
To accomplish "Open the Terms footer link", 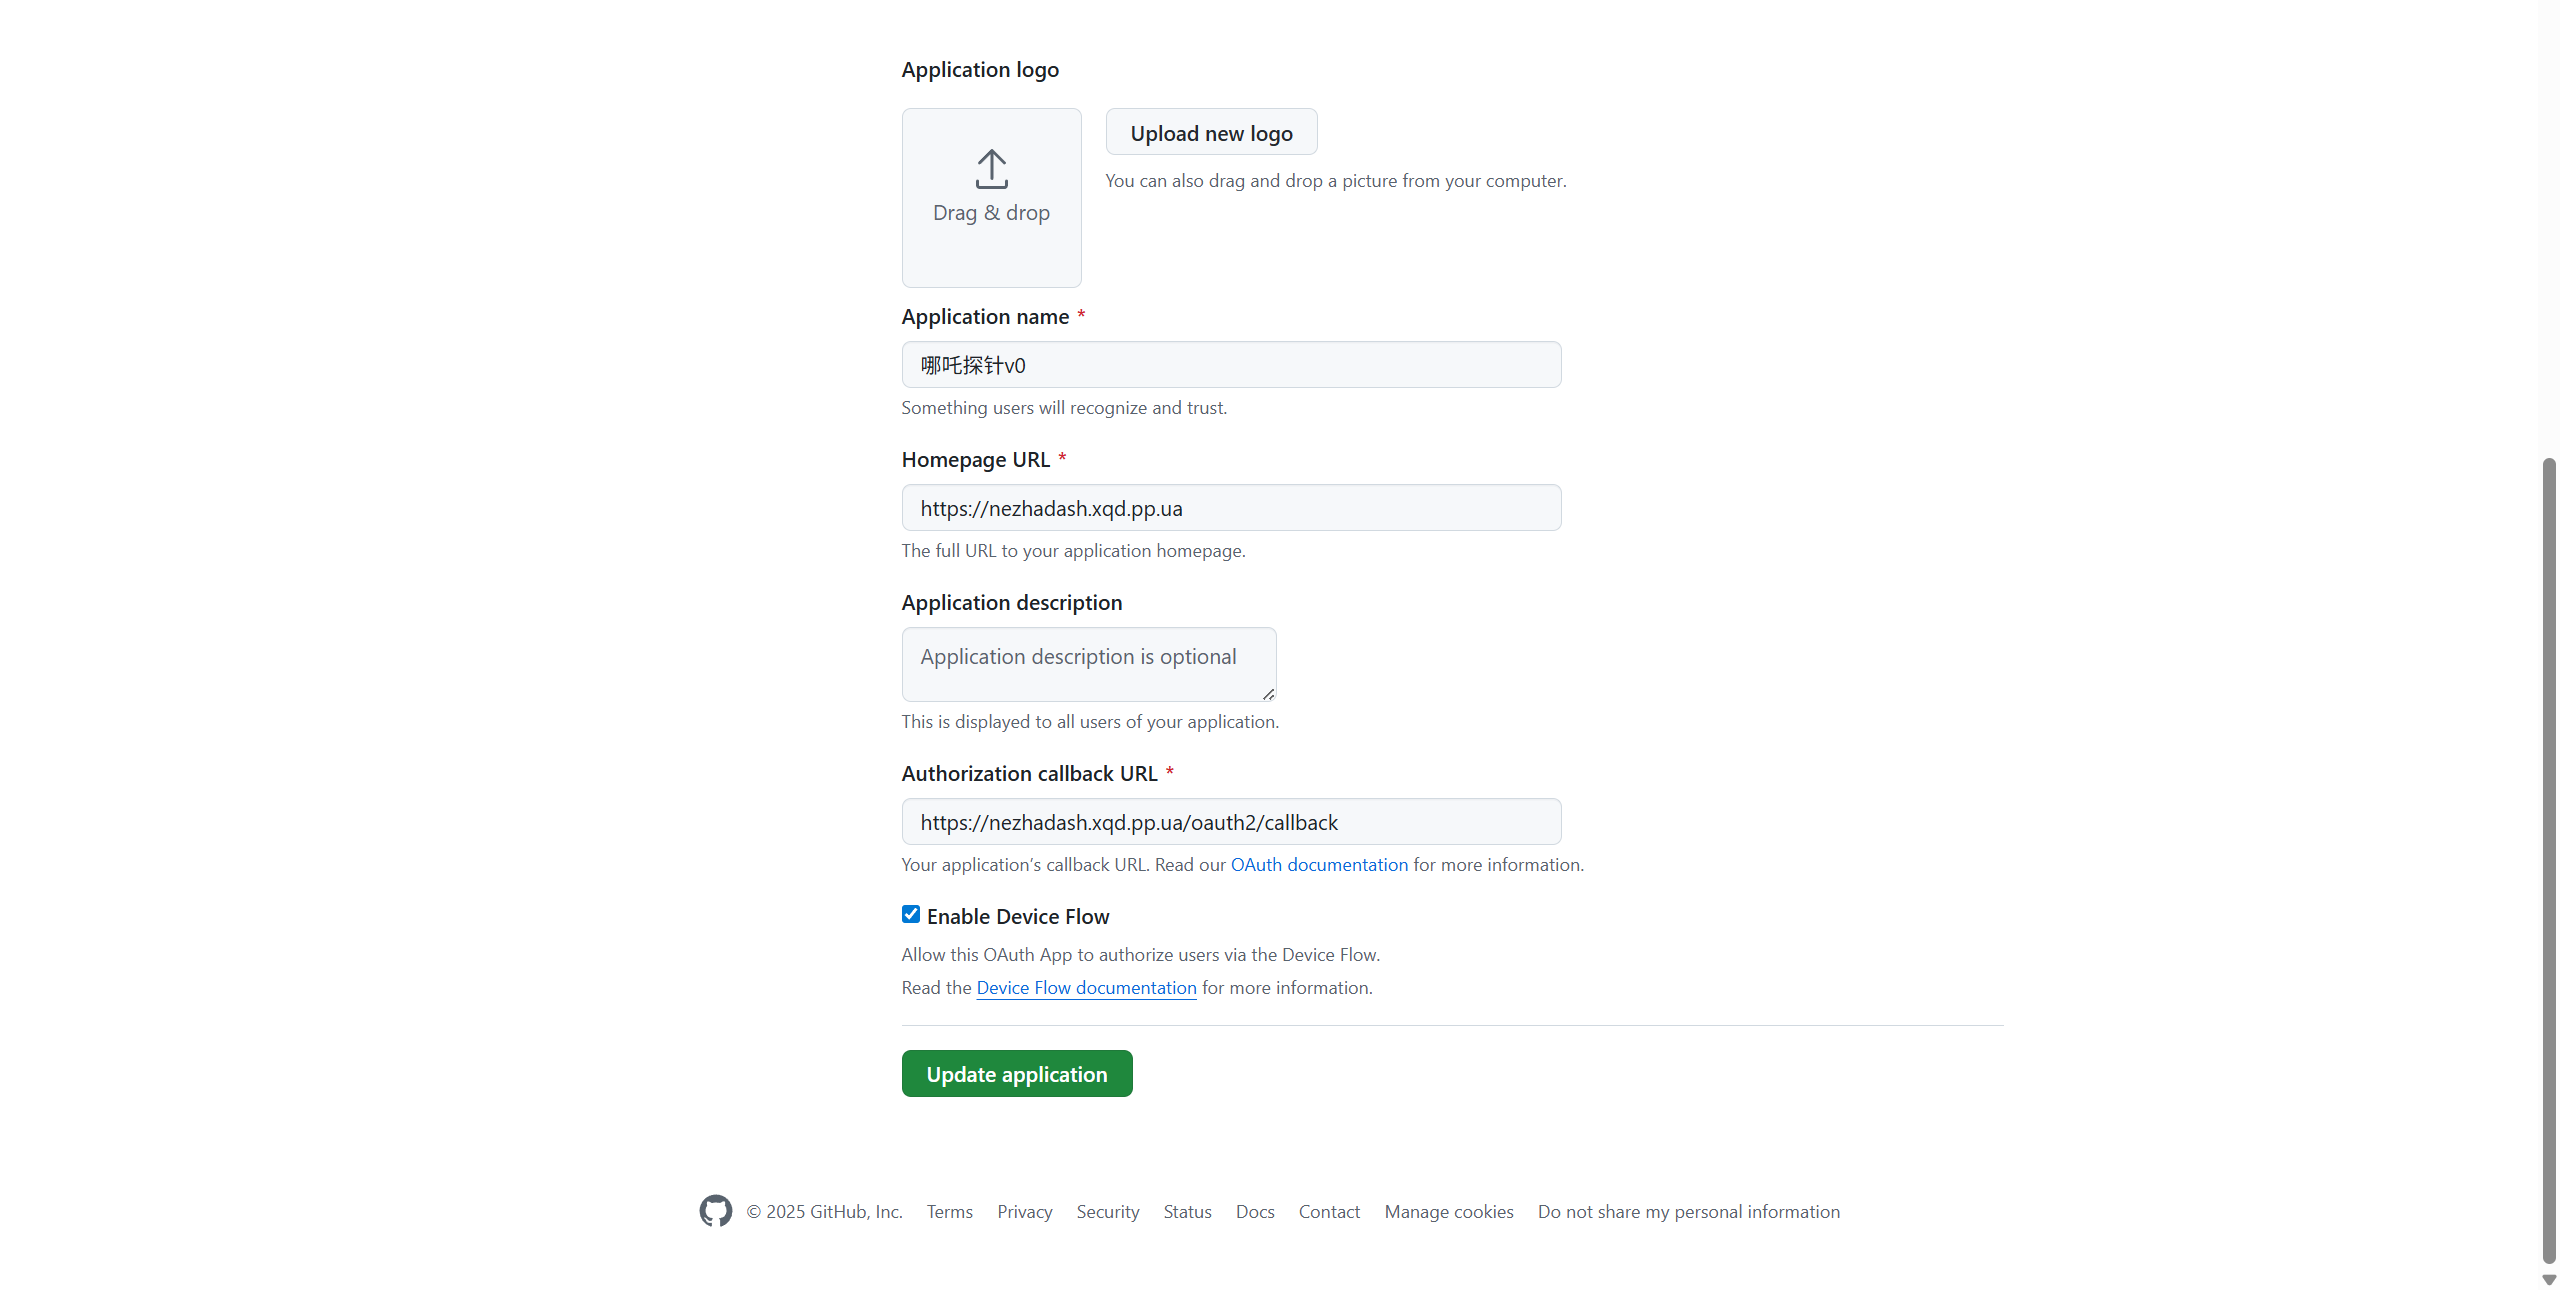I will click(949, 1212).
